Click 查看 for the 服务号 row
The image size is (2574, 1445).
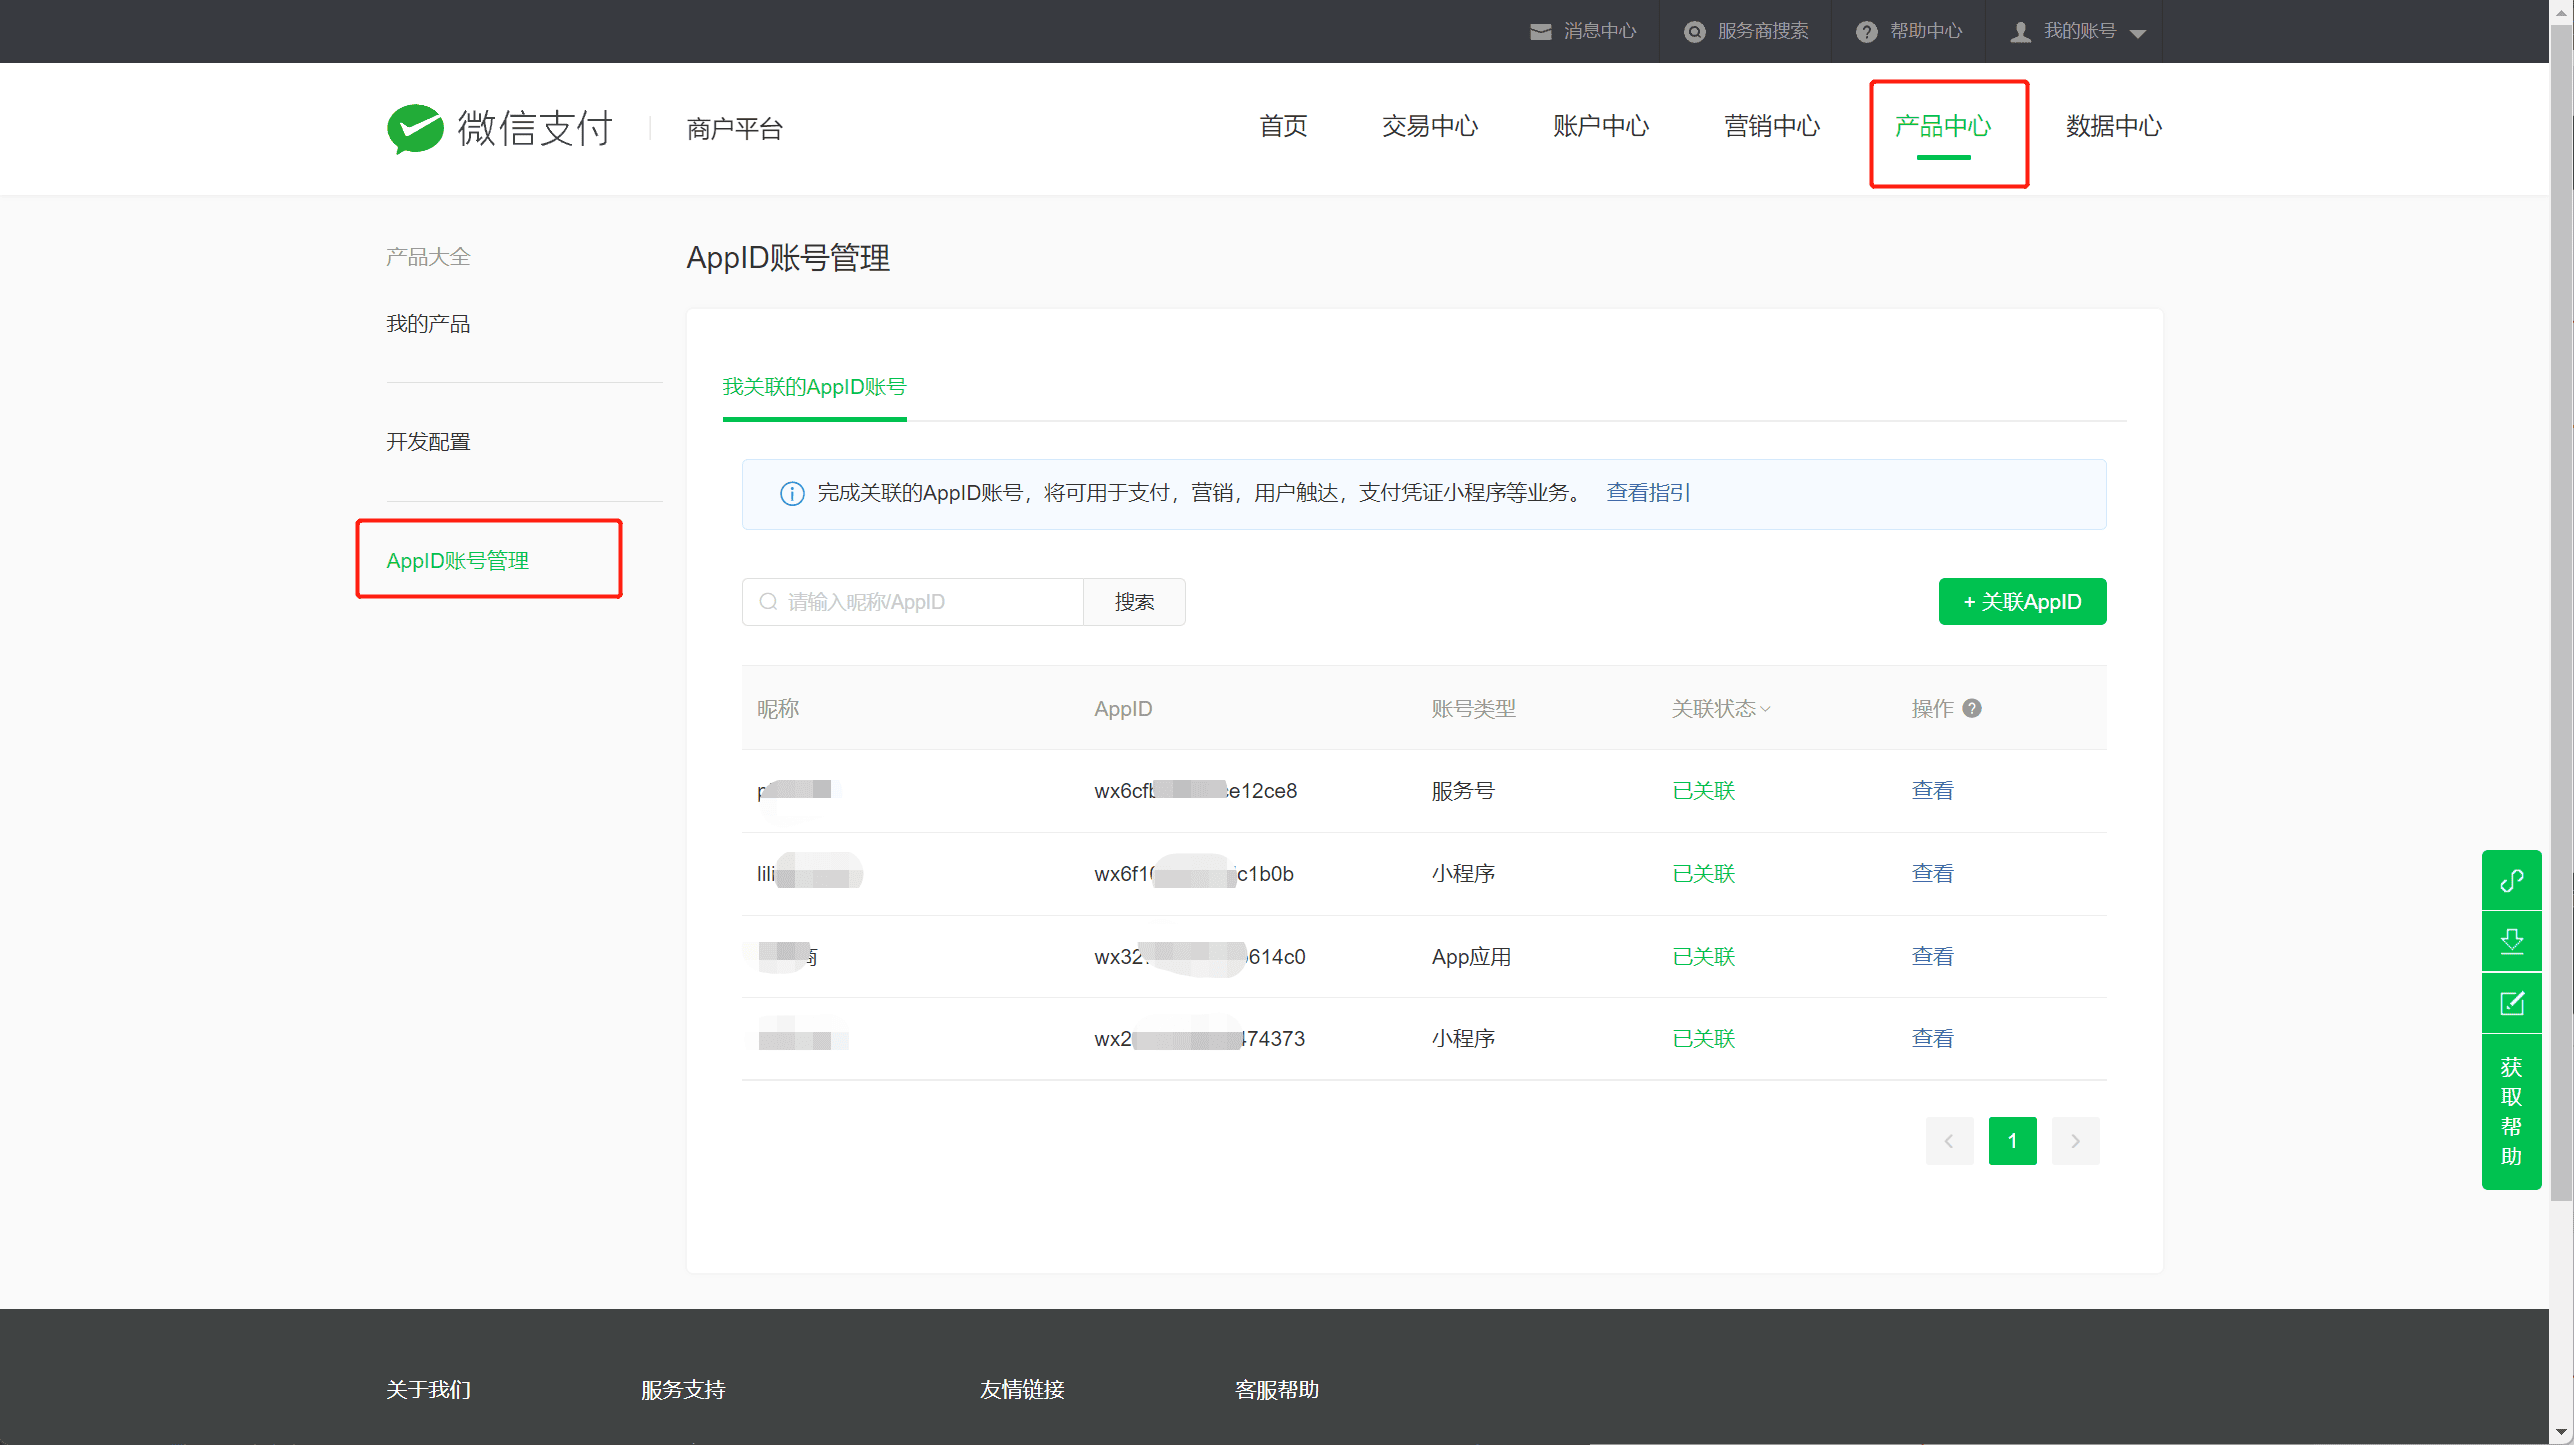(x=1932, y=791)
